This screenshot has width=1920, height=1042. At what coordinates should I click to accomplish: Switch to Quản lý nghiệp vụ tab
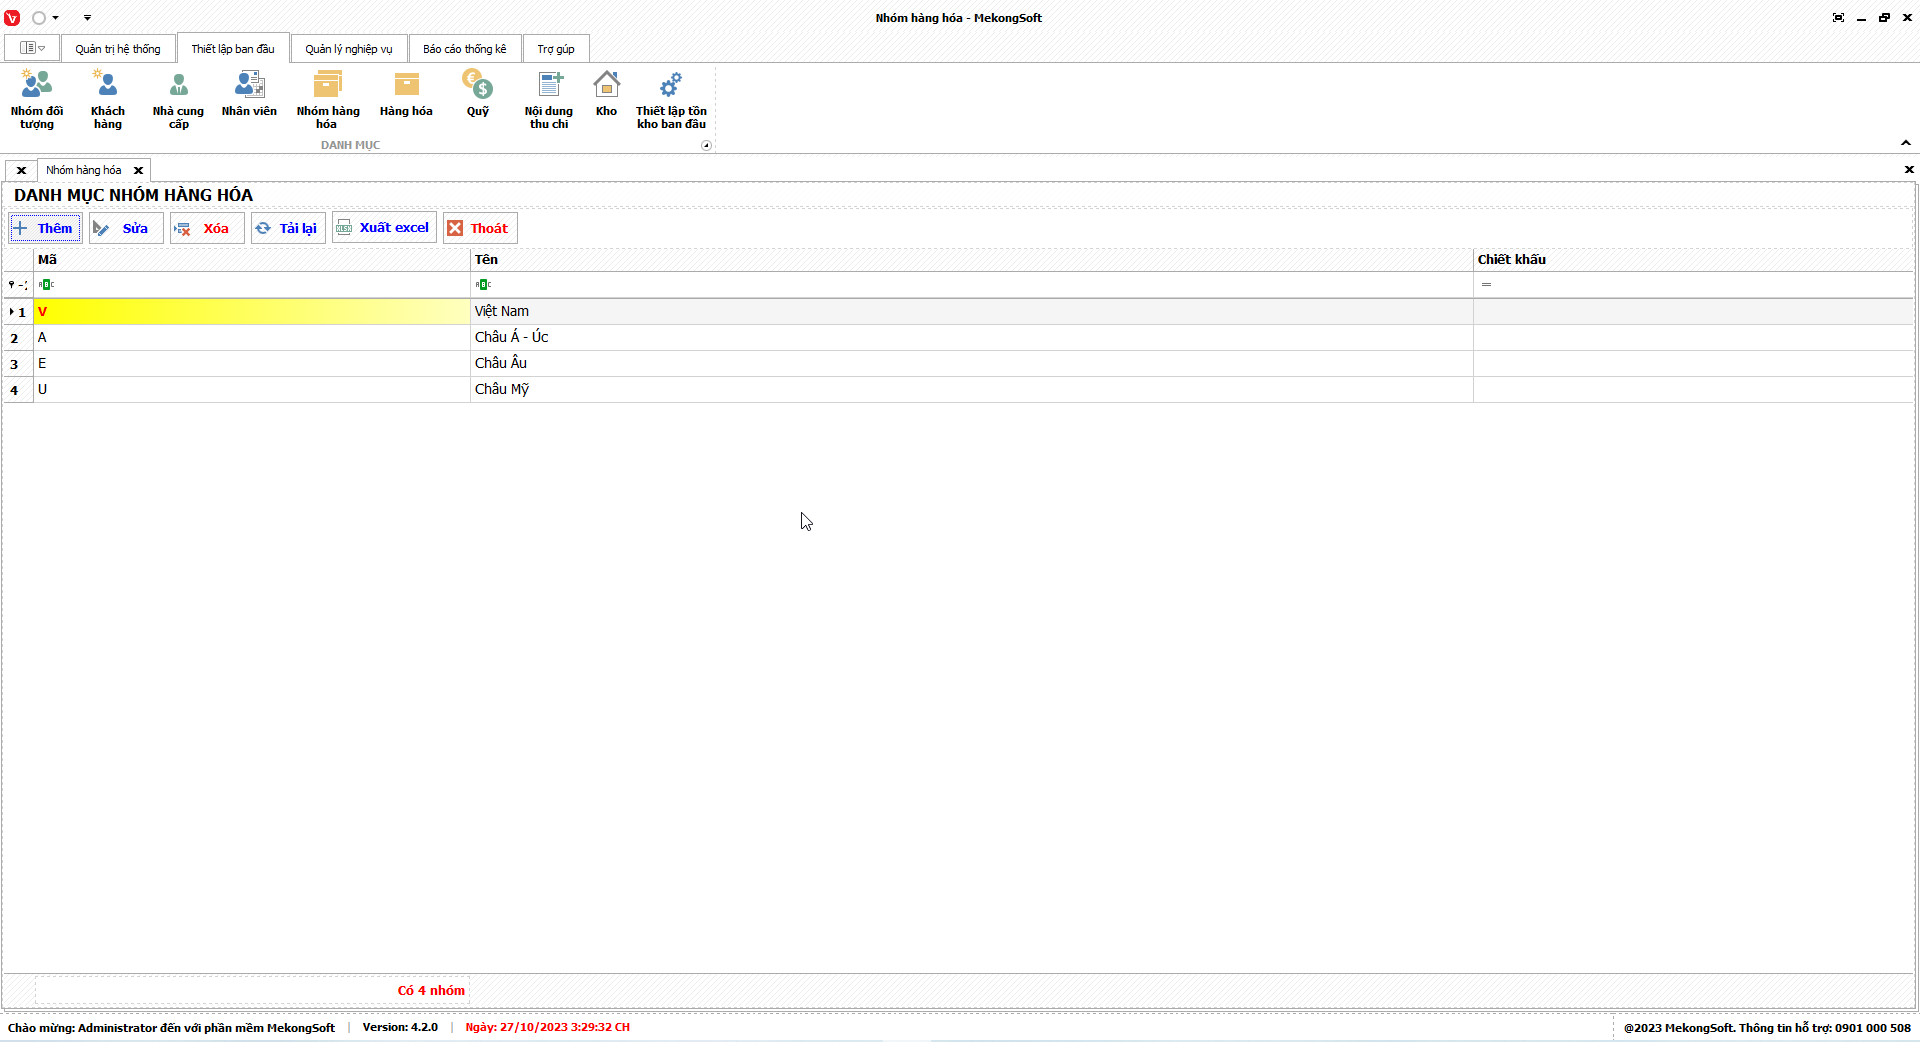click(349, 49)
